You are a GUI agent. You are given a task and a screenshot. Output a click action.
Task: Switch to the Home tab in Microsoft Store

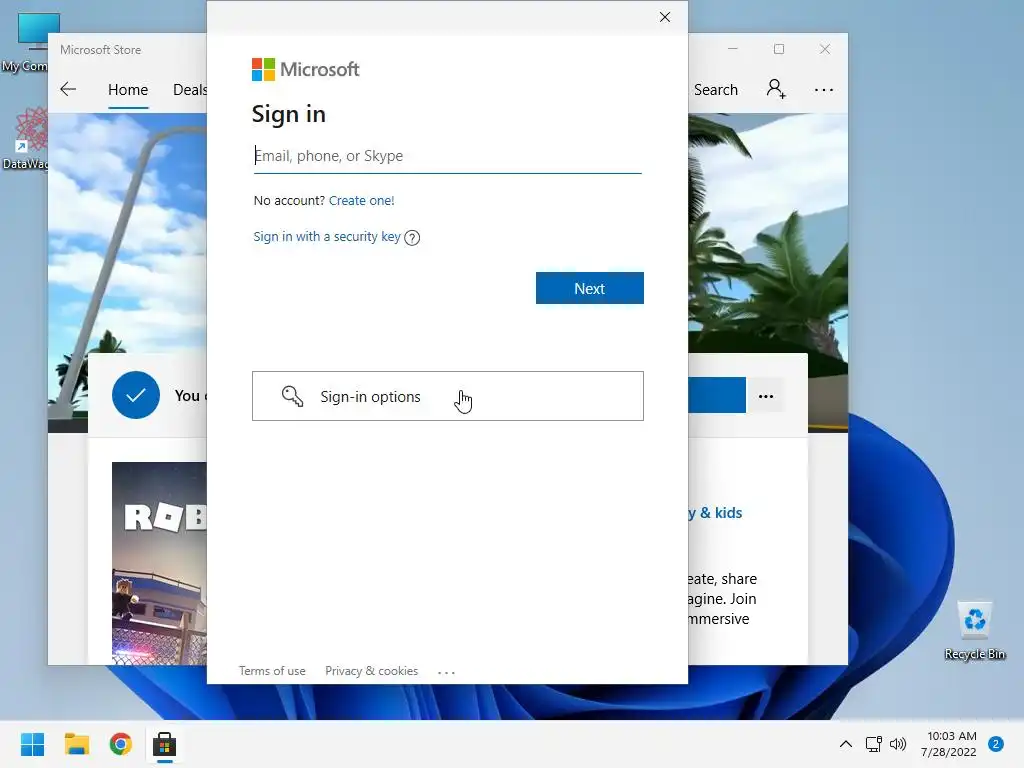[x=128, y=90]
